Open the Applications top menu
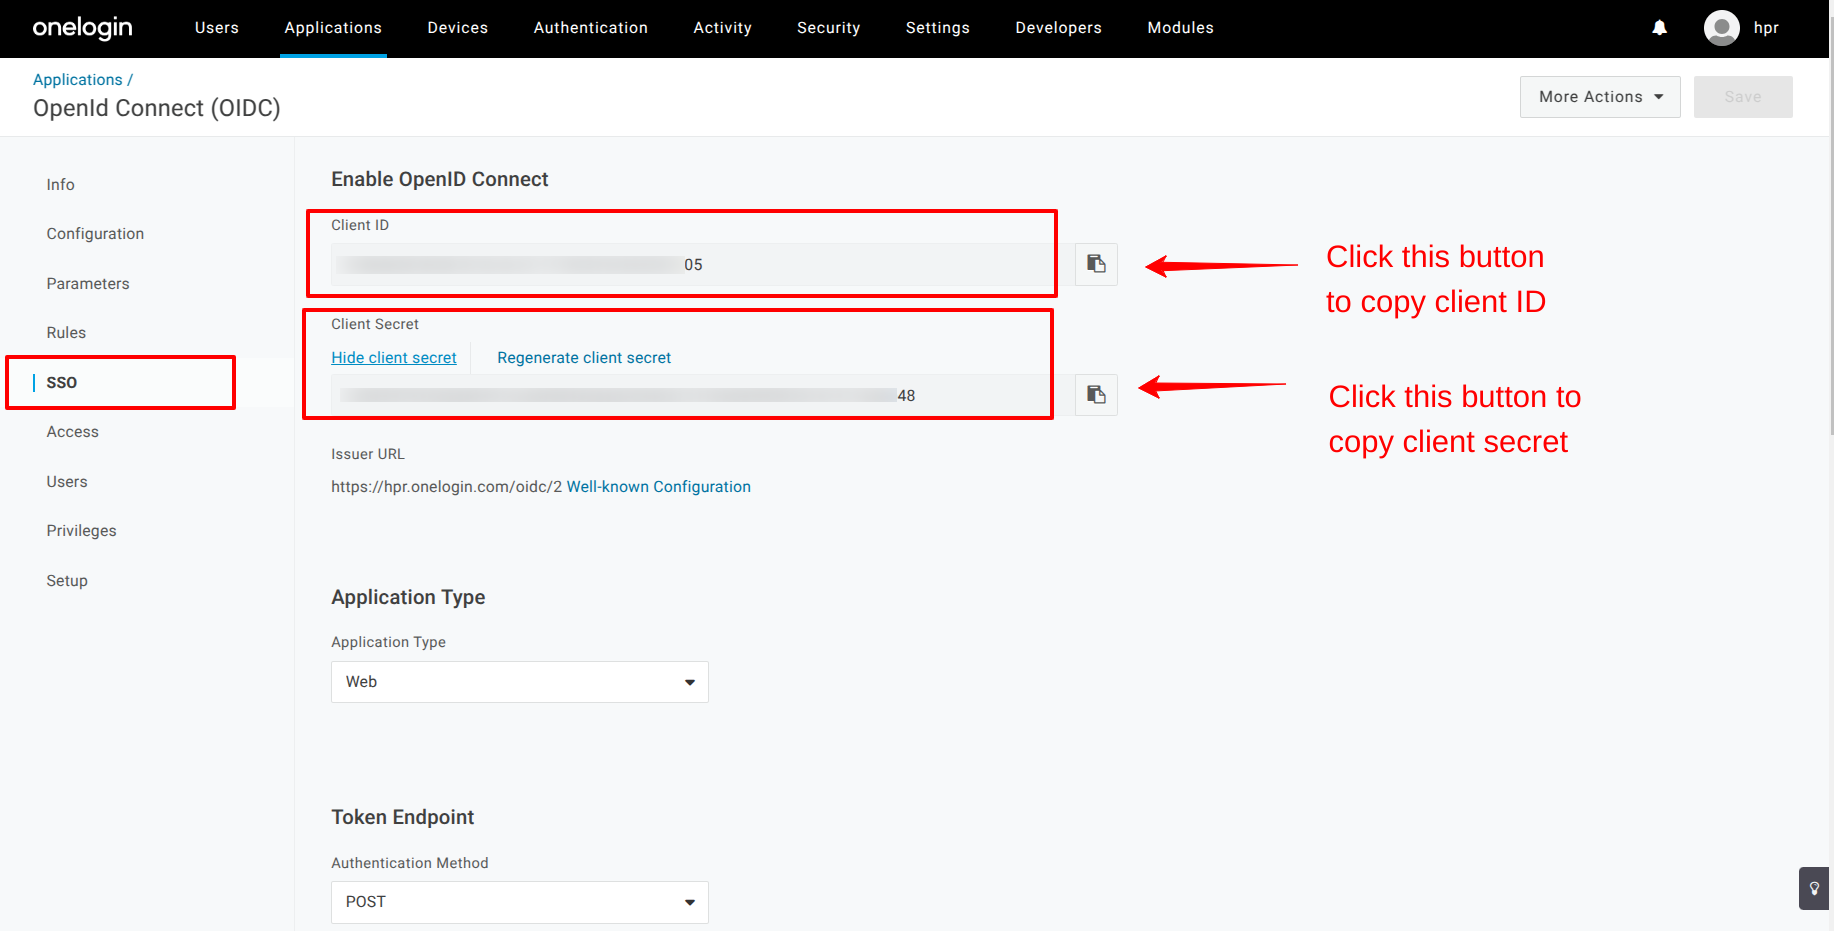The width and height of the screenshot is (1834, 931). click(x=333, y=28)
